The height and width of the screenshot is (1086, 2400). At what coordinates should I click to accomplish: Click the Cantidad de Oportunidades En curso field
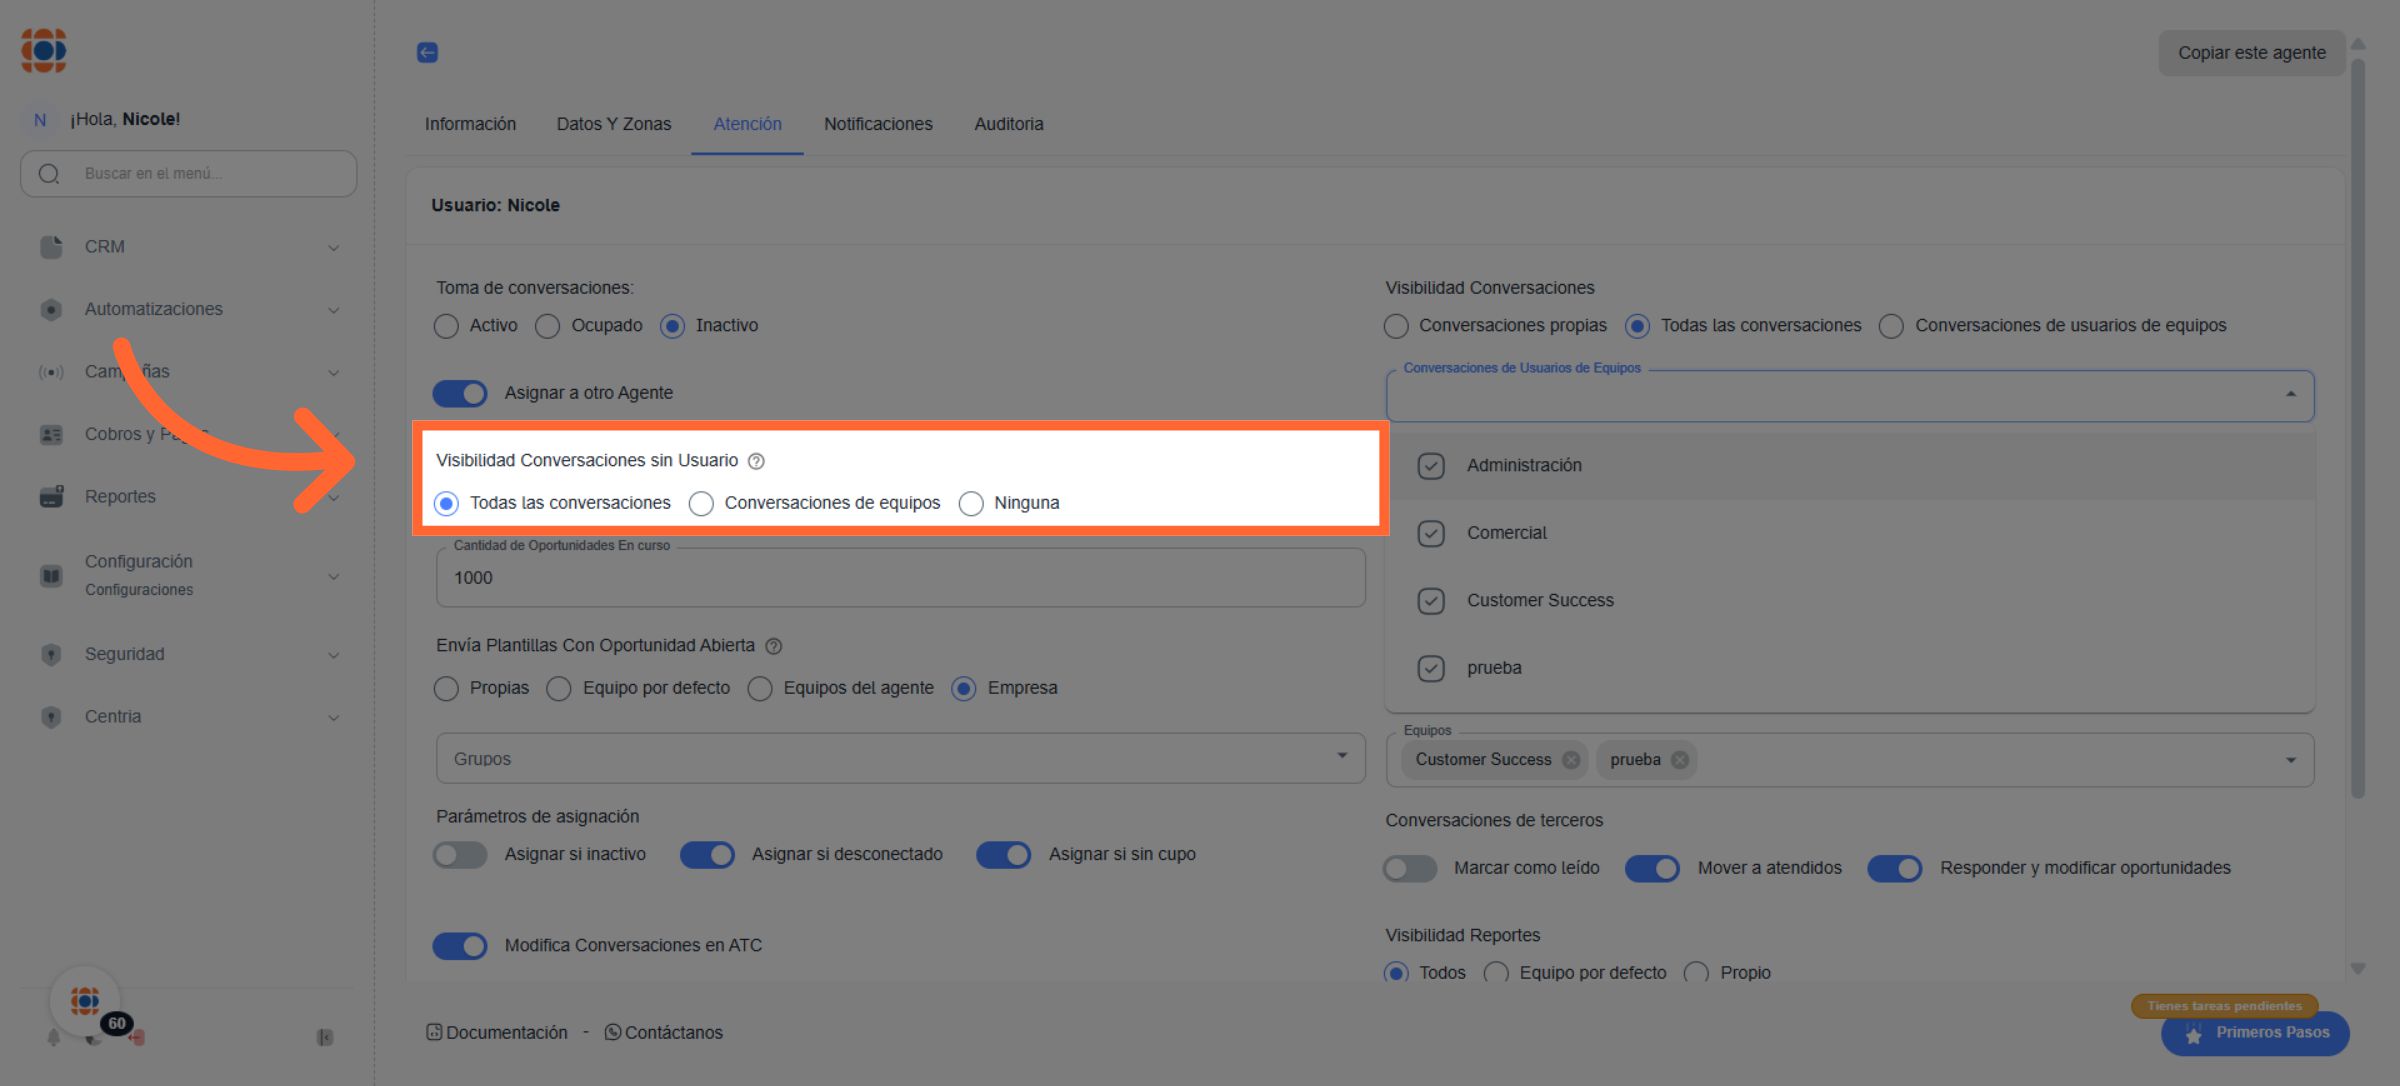point(900,578)
